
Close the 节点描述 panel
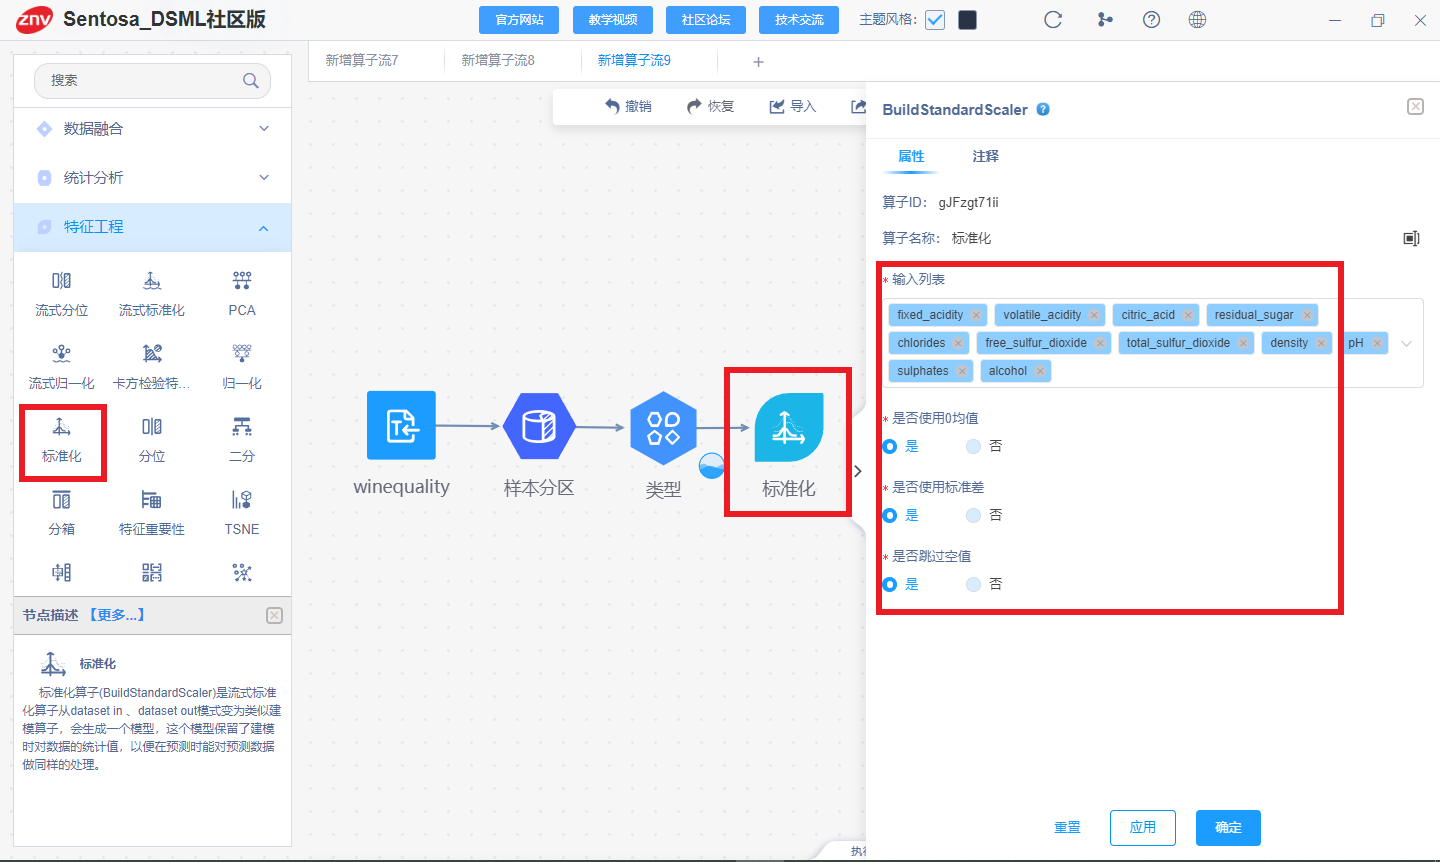[274, 615]
